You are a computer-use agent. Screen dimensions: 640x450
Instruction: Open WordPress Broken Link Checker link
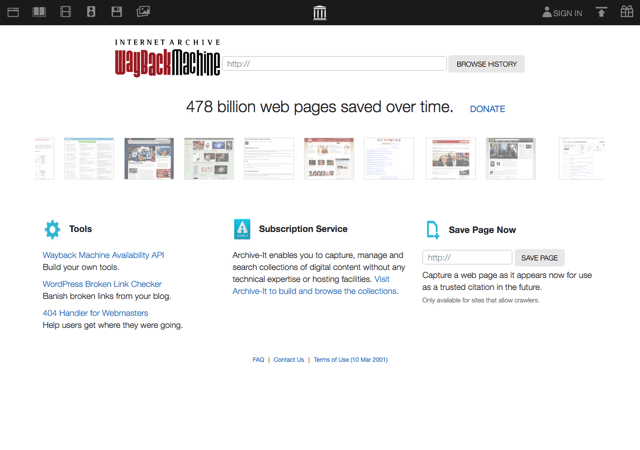click(x=102, y=284)
